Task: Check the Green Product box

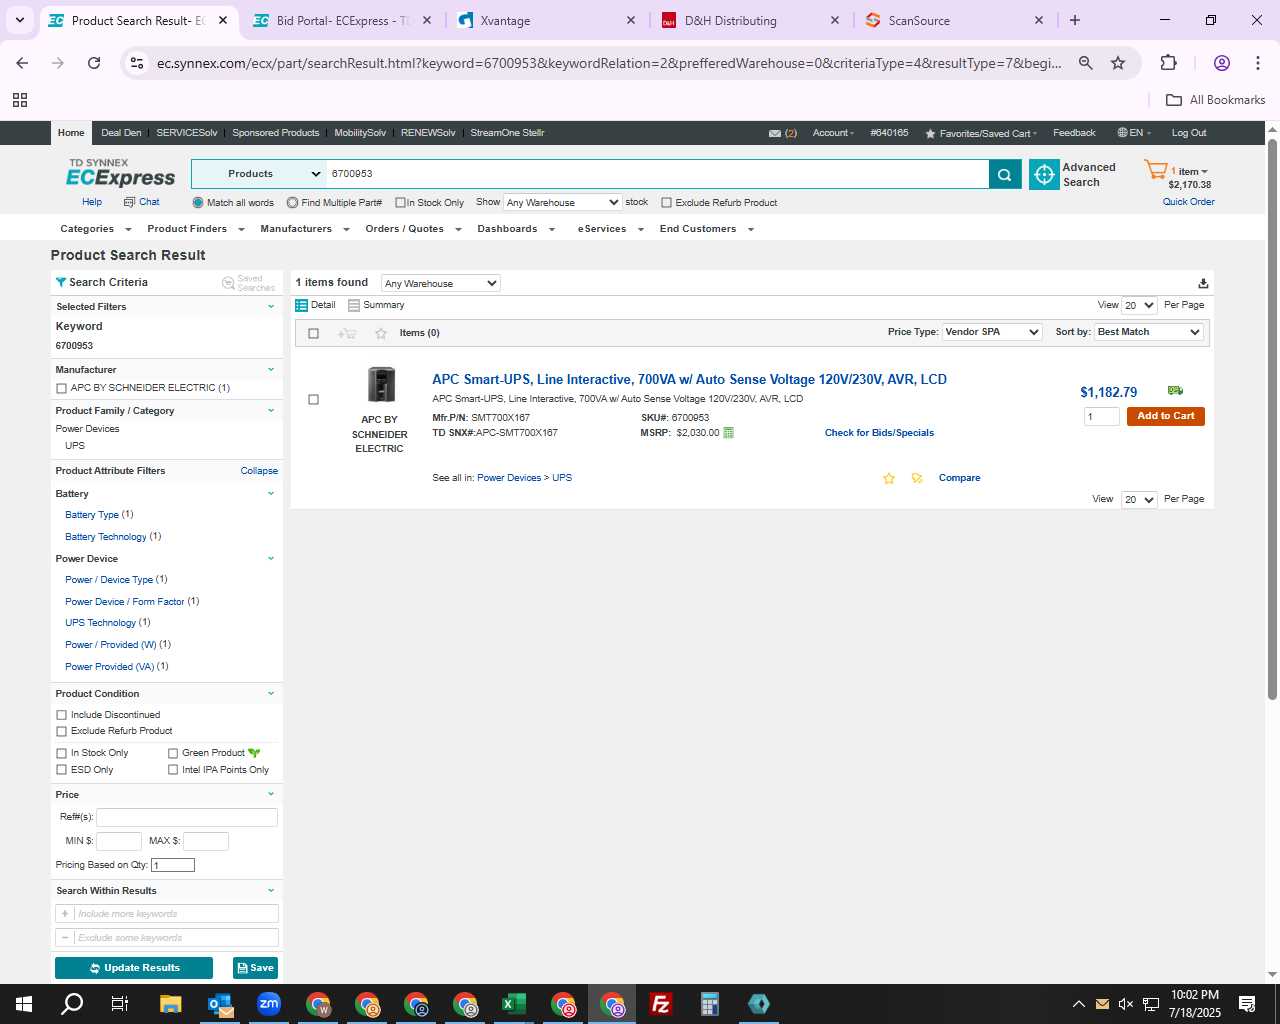Action: click(x=173, y=753)
